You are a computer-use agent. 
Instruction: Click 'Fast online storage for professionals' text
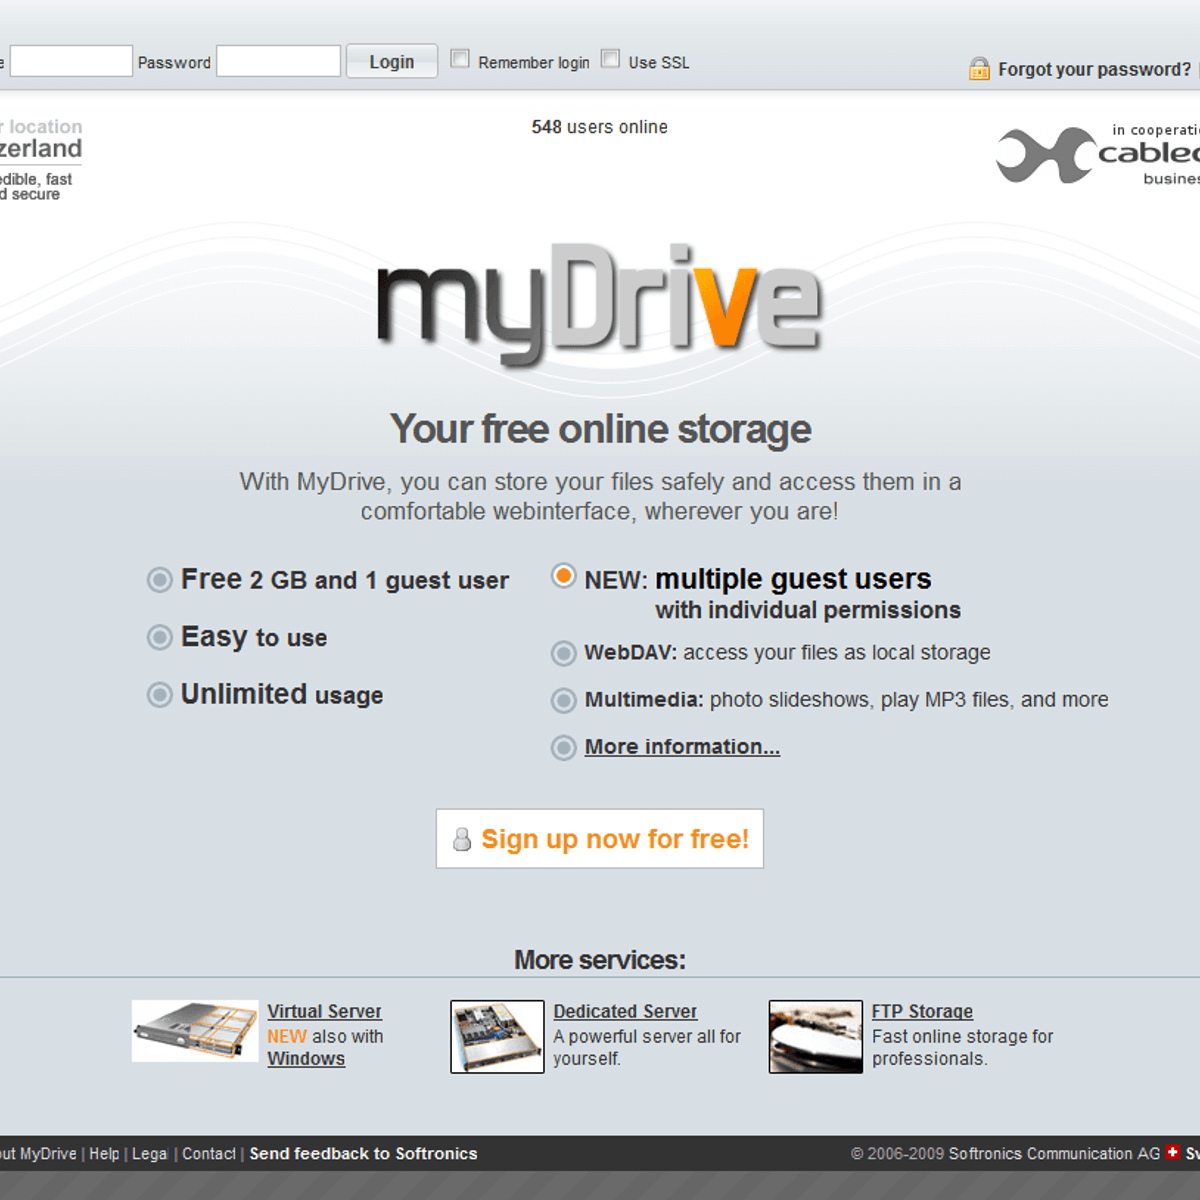click(x=962, y=1047)
